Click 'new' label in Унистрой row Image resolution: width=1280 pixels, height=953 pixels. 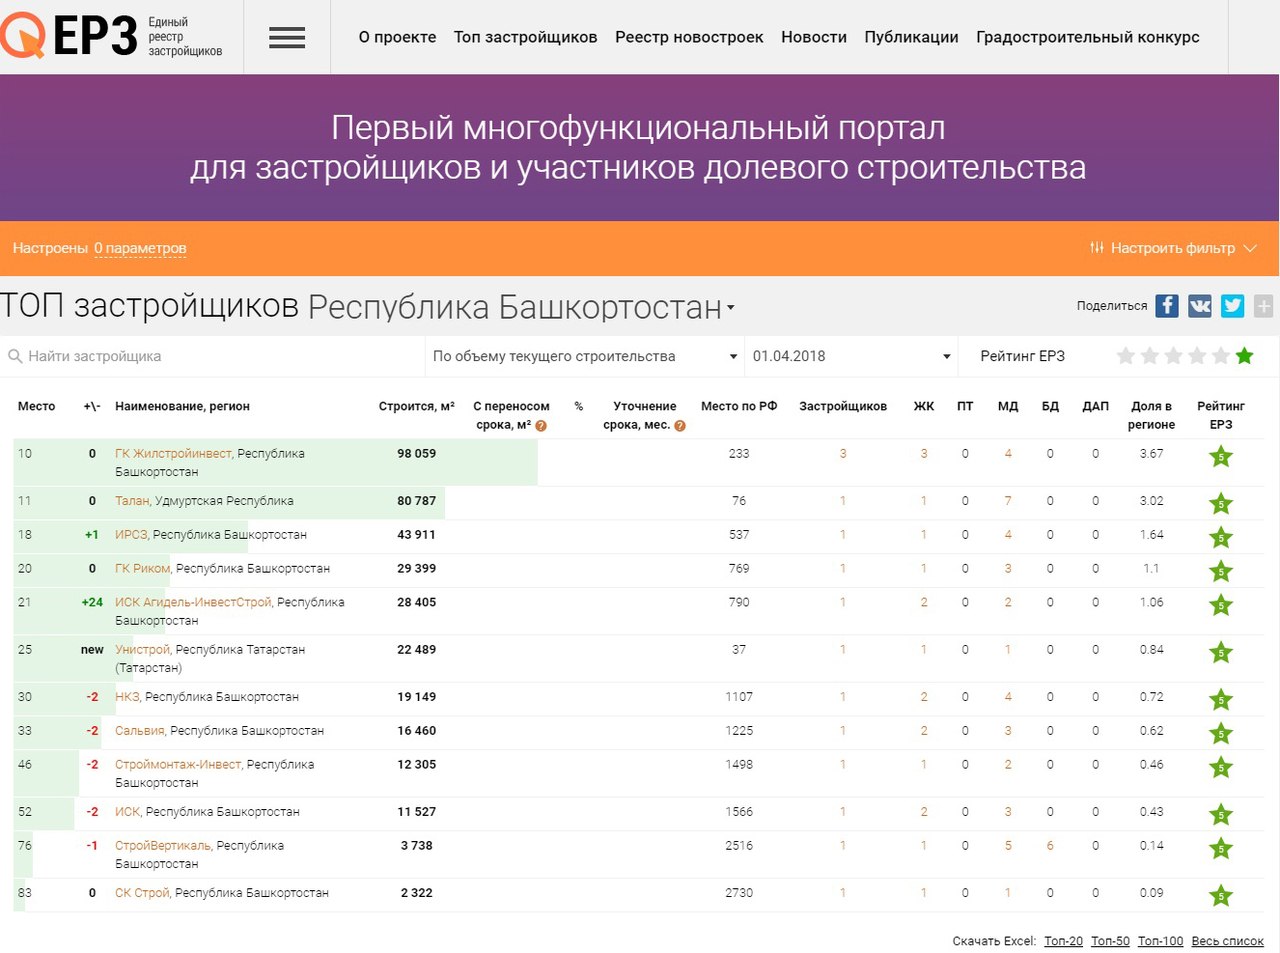click(x=92, y=650)
